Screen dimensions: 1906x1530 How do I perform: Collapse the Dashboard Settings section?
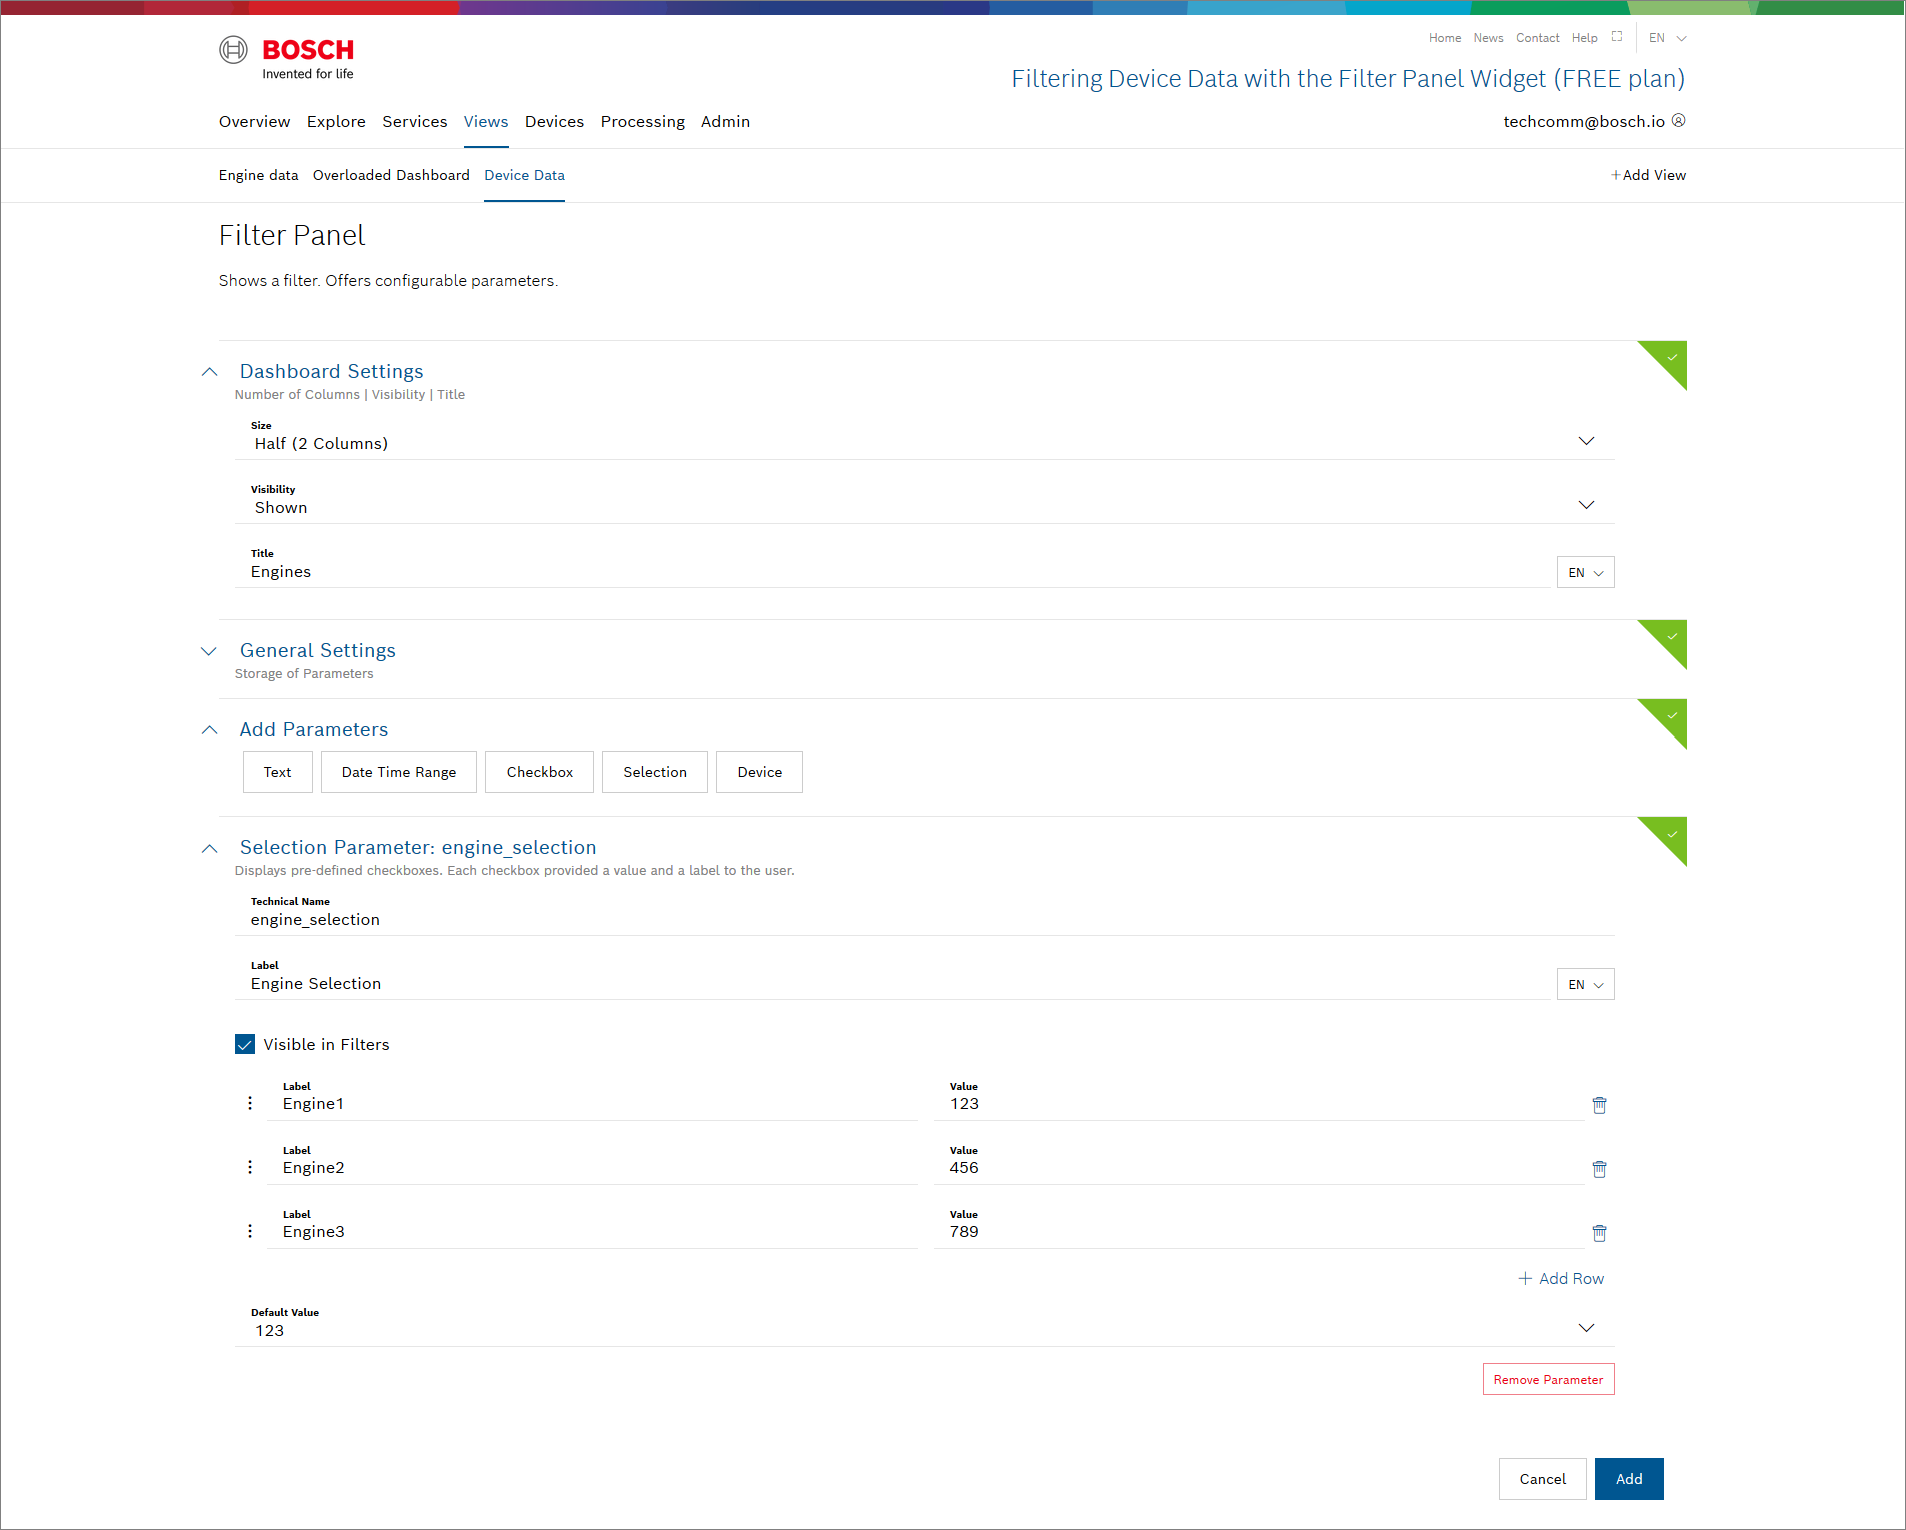pyautogui.click(x=209, y=372)
